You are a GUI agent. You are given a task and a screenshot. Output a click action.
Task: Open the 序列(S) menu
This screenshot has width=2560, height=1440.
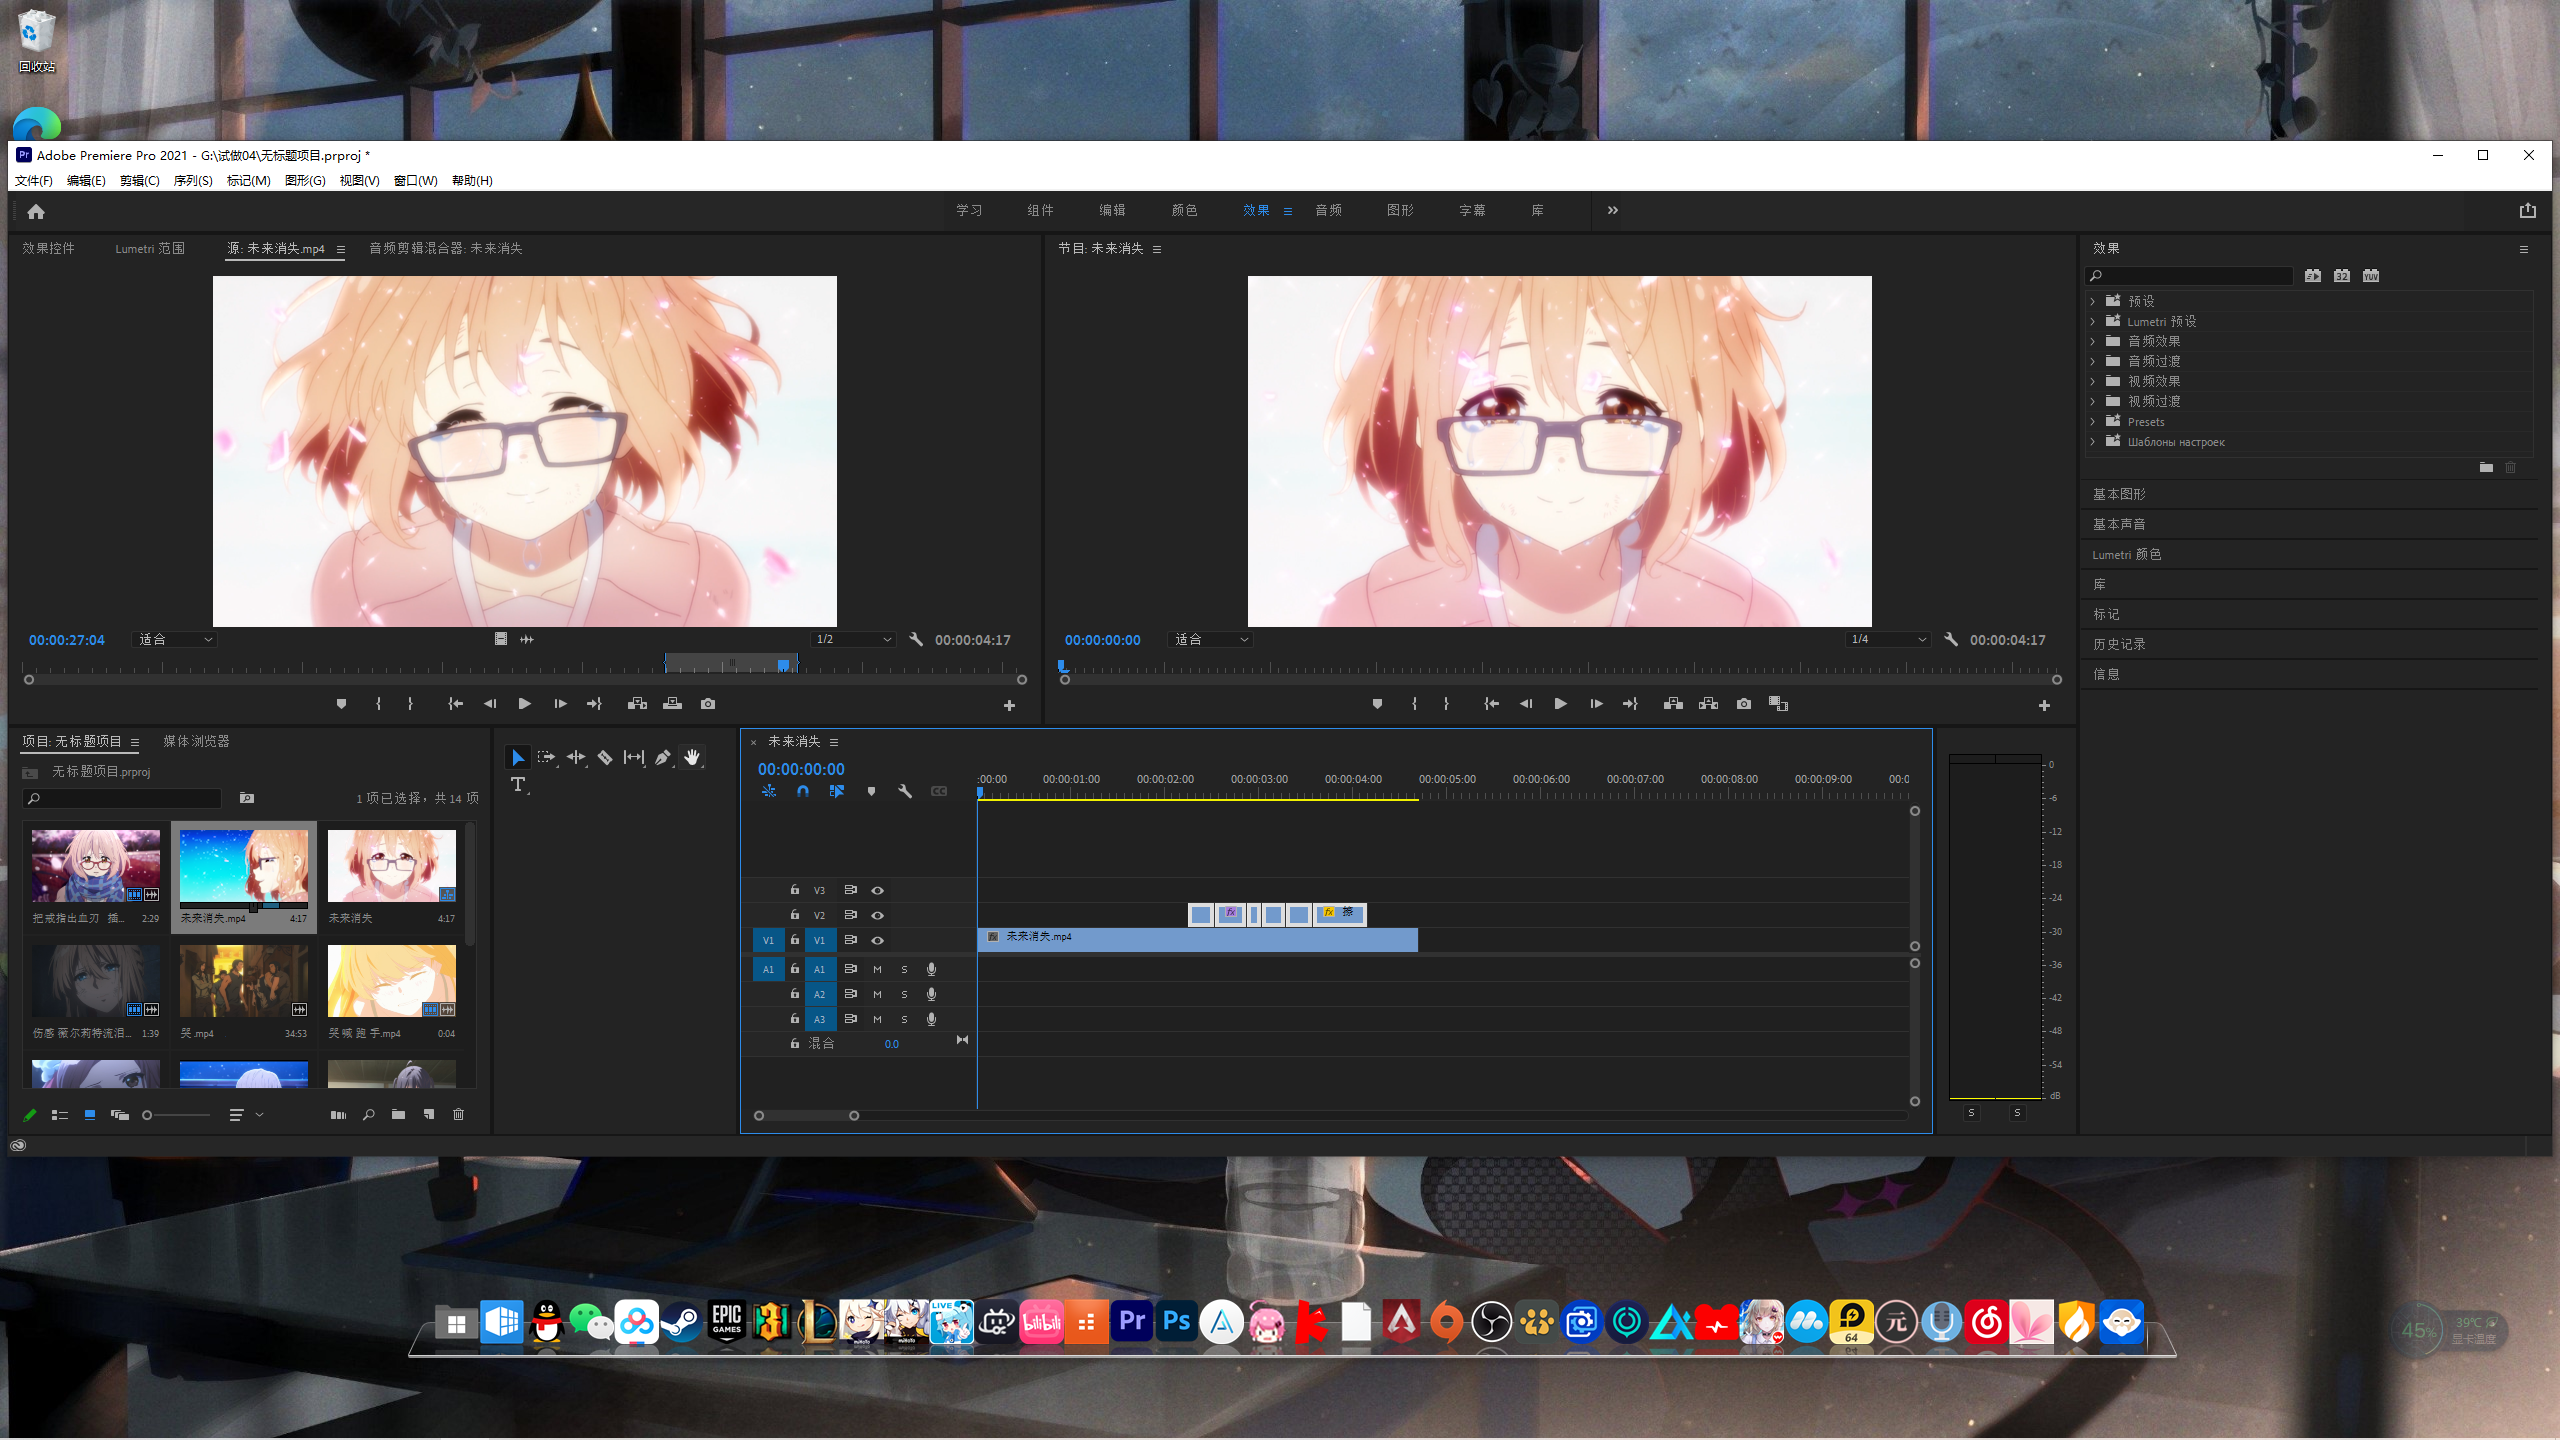pos(193,180)
